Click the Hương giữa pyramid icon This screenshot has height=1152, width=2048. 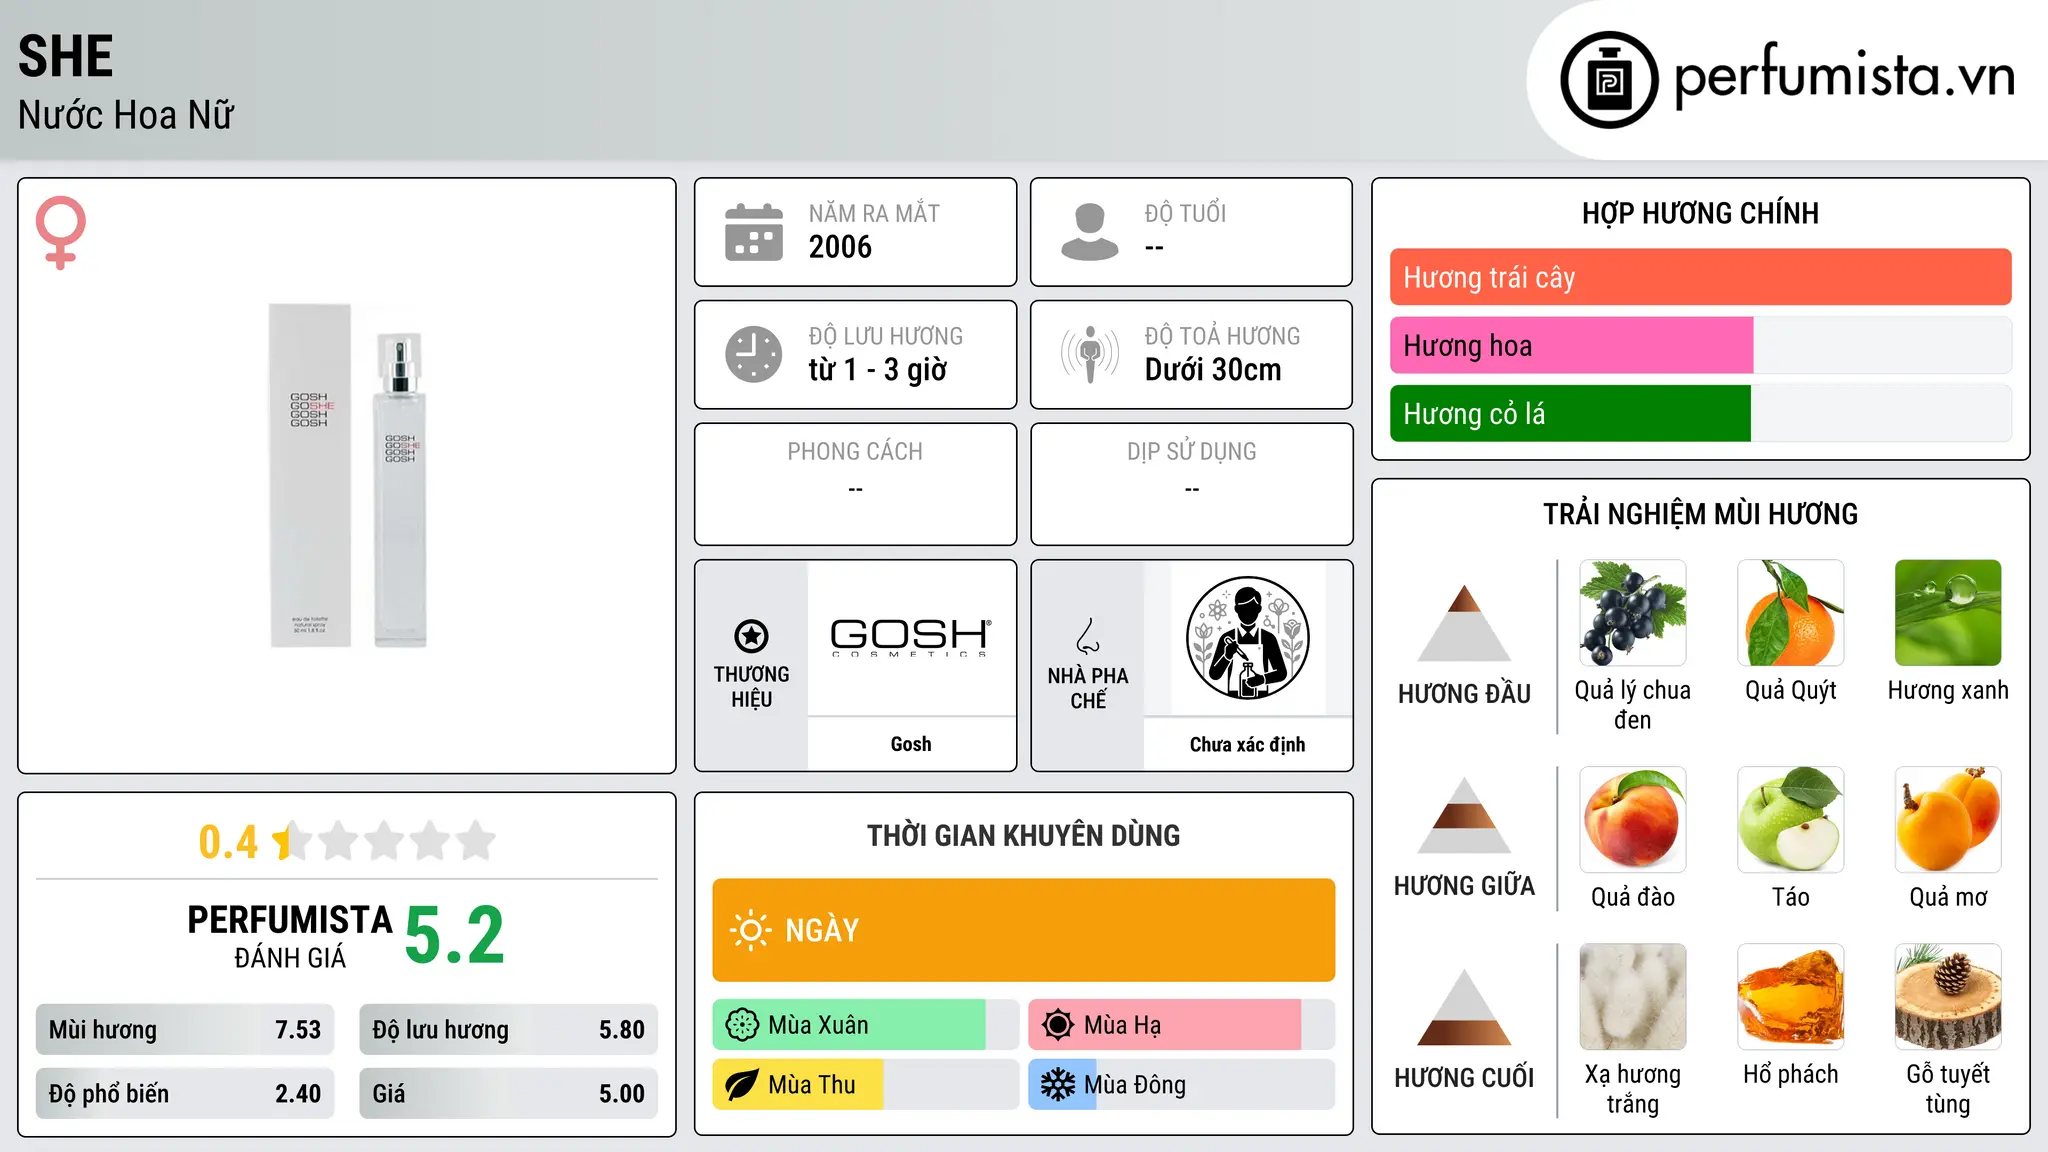(1464, 815)
